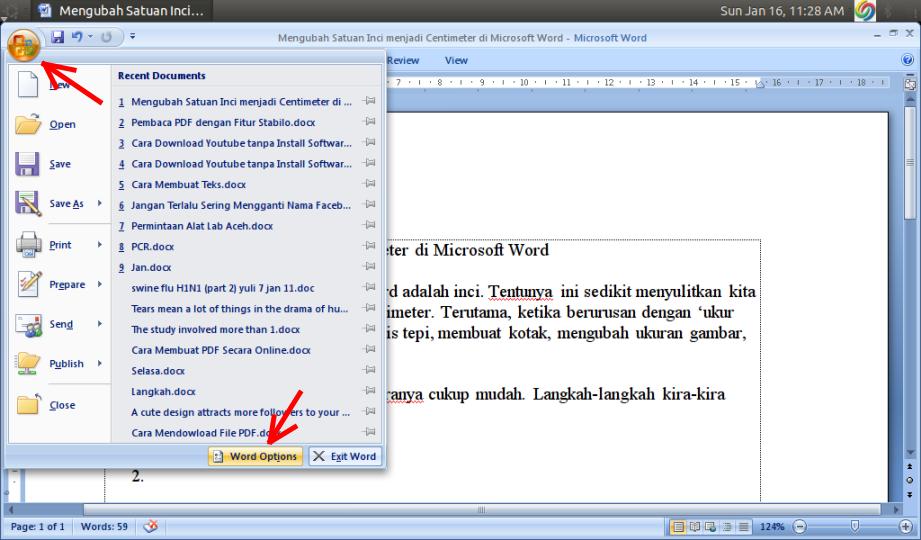
Task: Click the Words: 59 status bar entry
Action: (104, 526)
